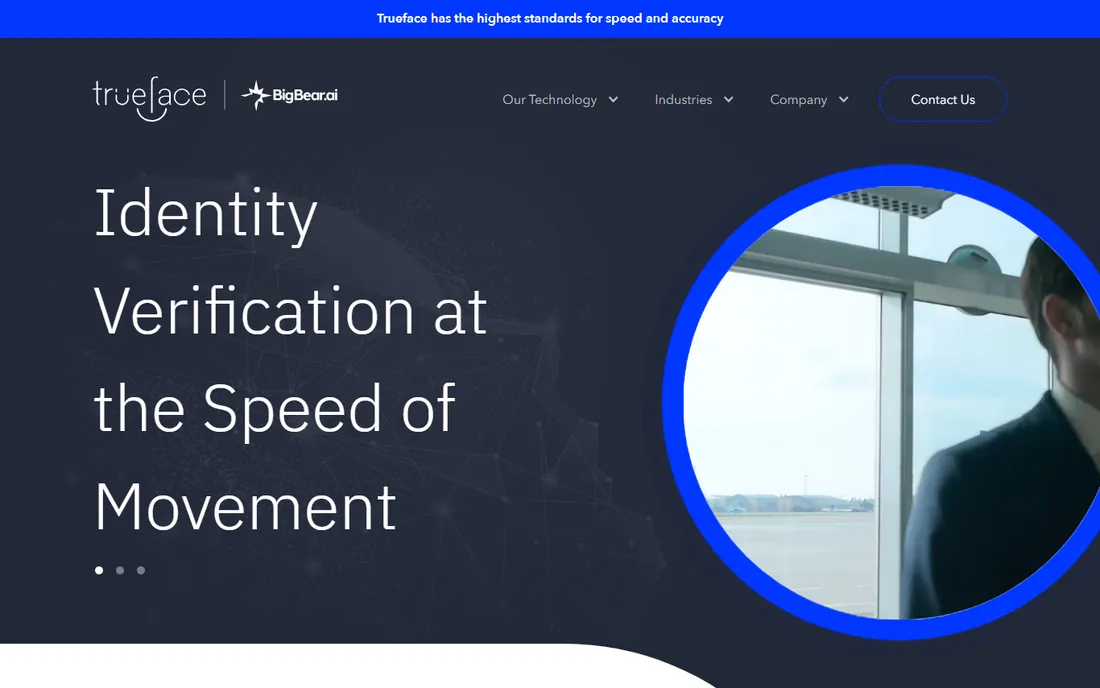Click the BigBear.ai logo

pos(290,95)
